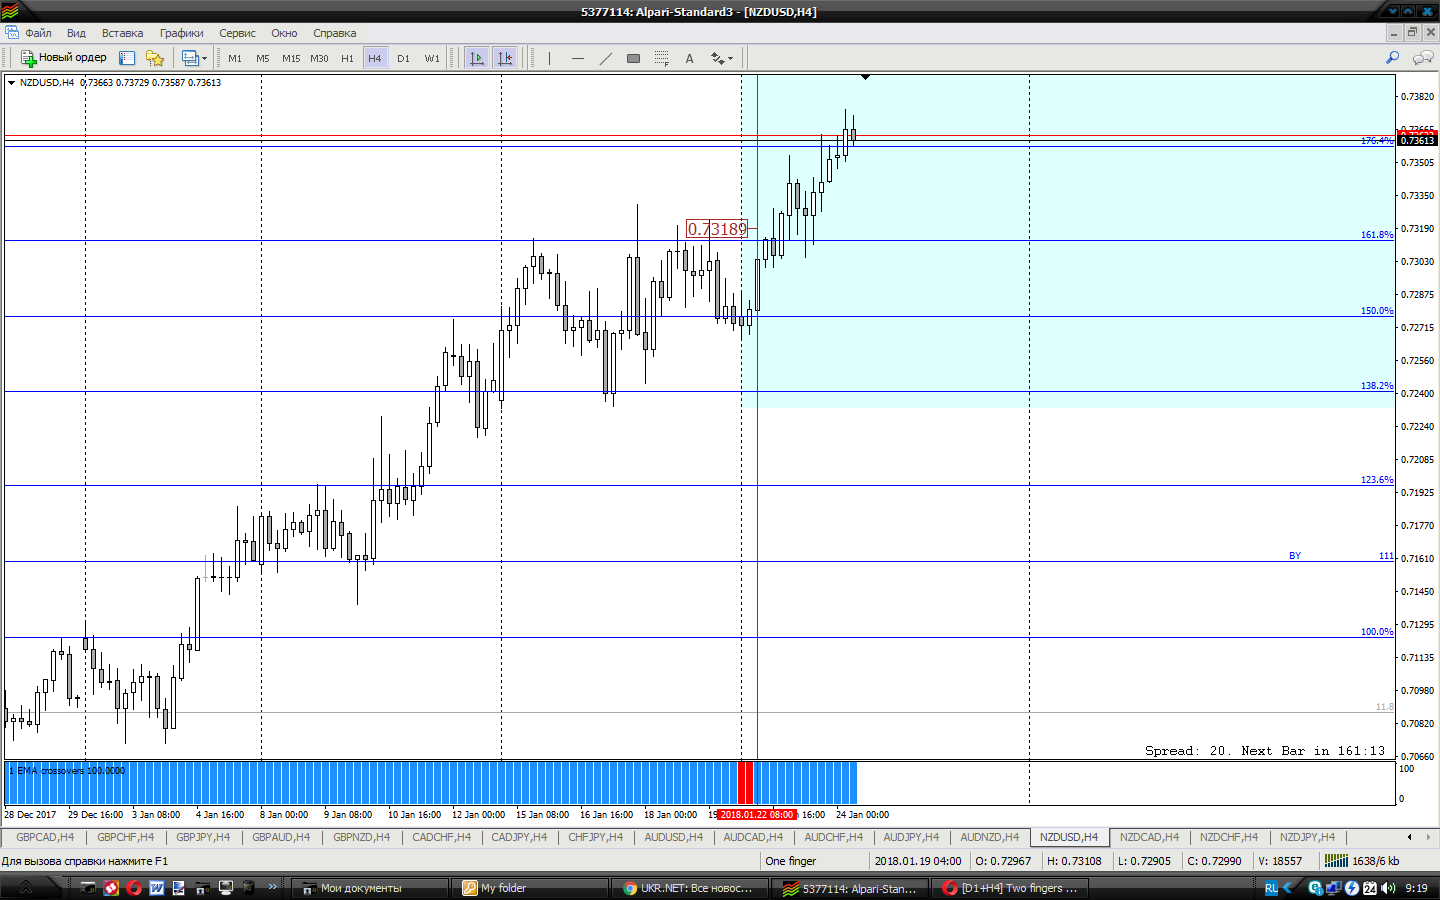Switch to the GBPNZD,H4 chart tab
Viewport: 1440px width, 900px height.
pos(361,837)
